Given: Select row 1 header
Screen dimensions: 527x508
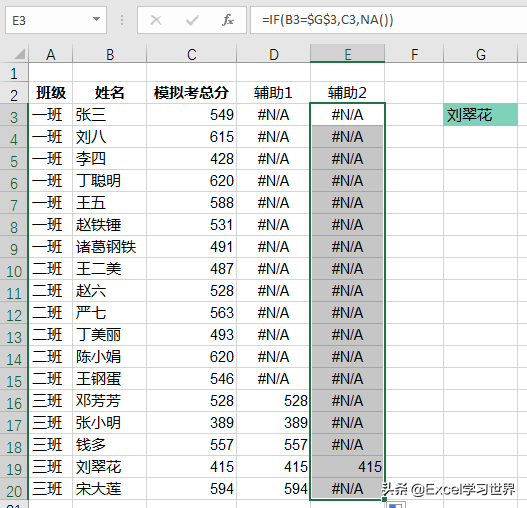Looking at the screenshot, I should (14, 73).
